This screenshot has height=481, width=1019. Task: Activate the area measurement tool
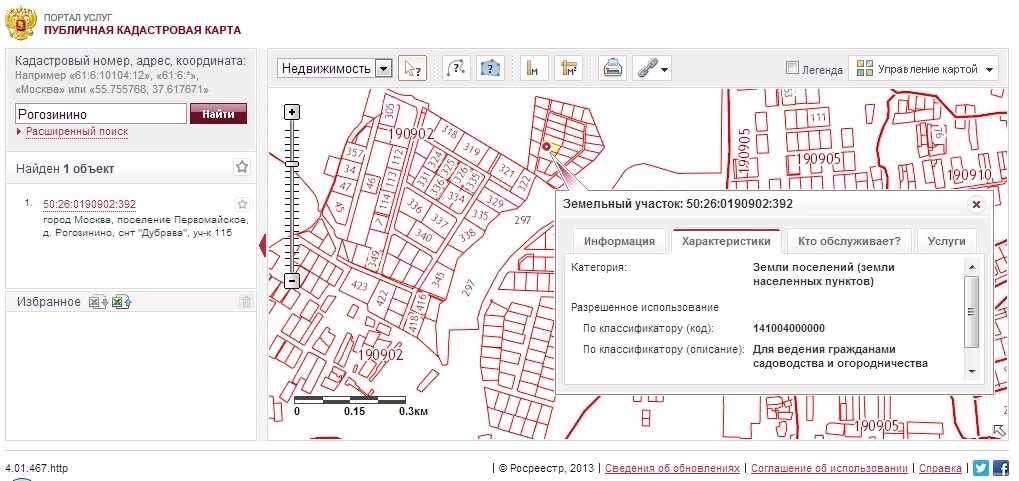click(x=569, y=68)
